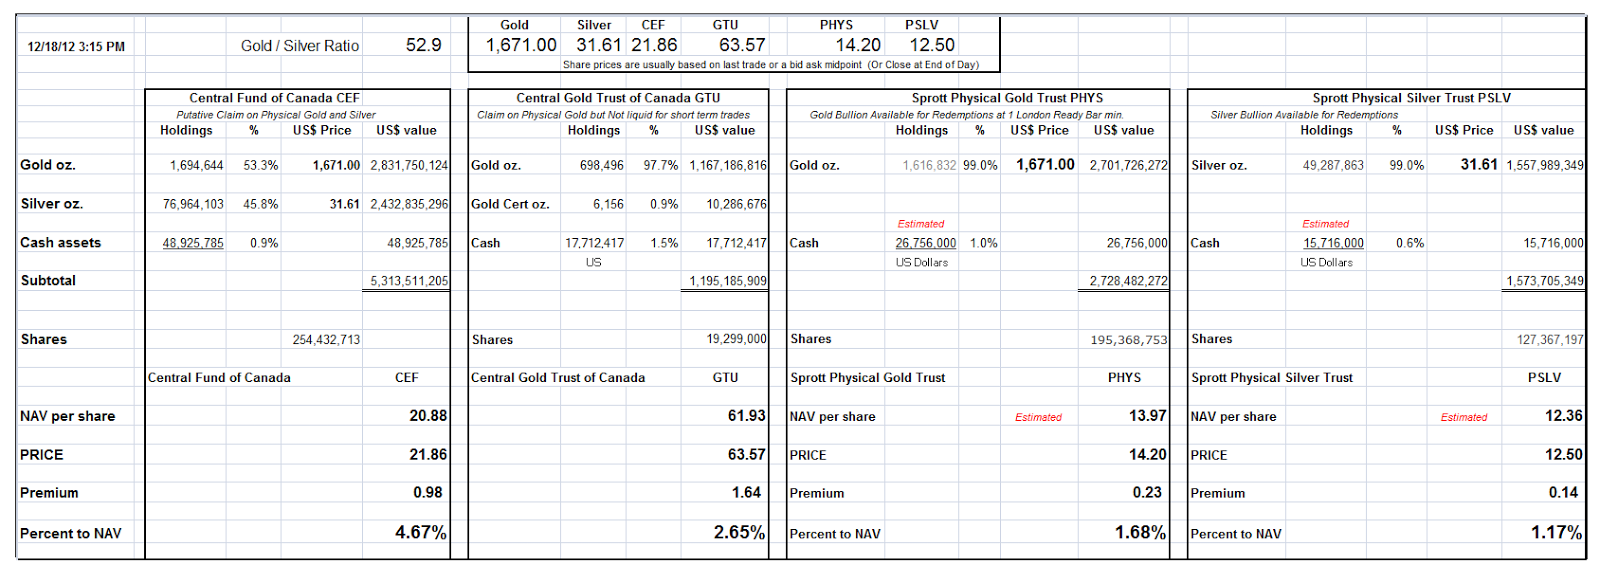Click CEF silver value 2,432,835,296
Viewport: 1600px width, 565px height.
coord(409,204)
